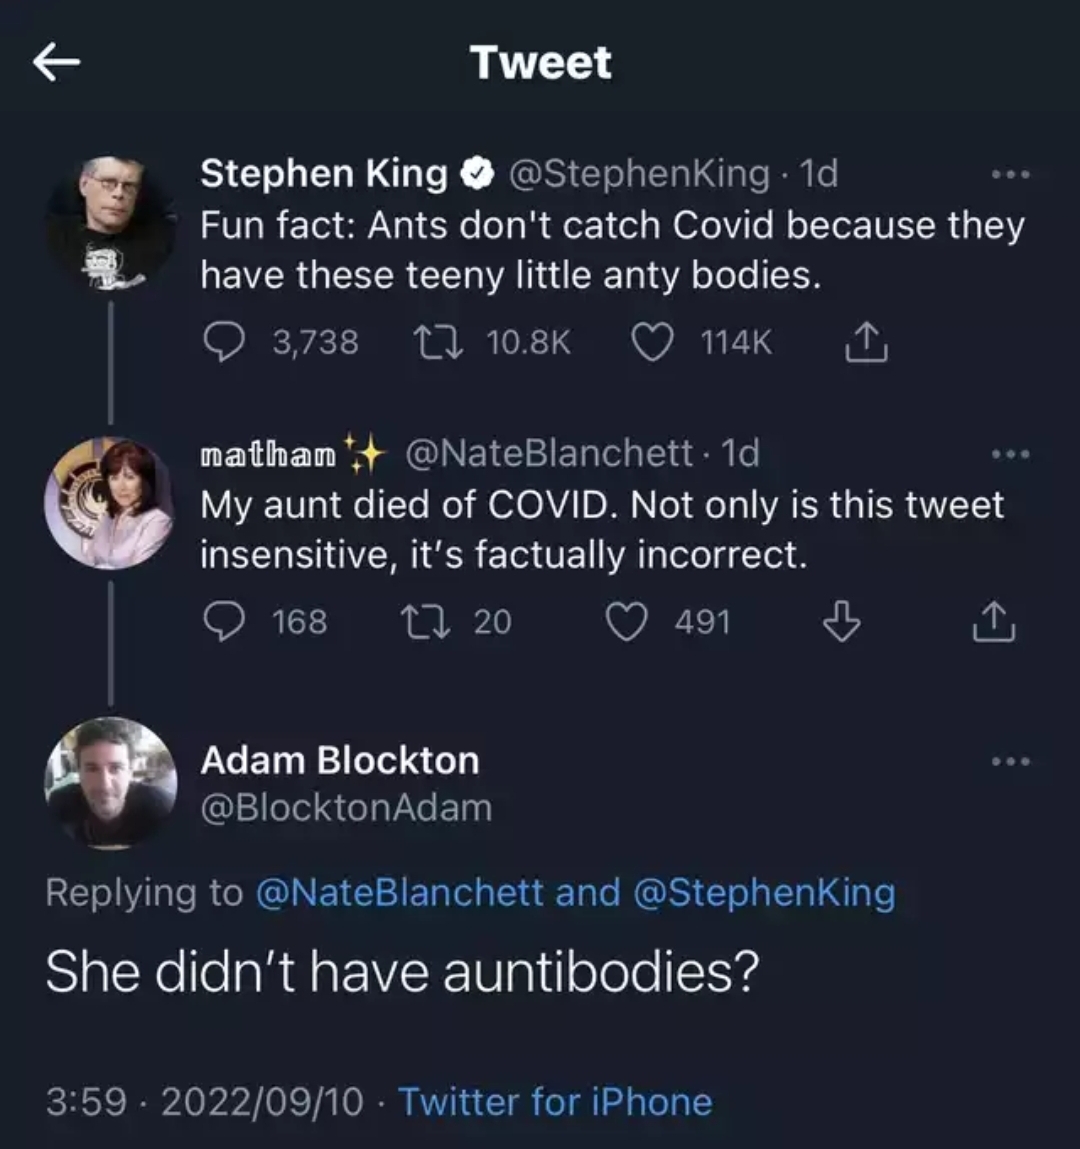
Task: Open @StephenKing mention in replying-to line
Action: [x=764, y=892]
